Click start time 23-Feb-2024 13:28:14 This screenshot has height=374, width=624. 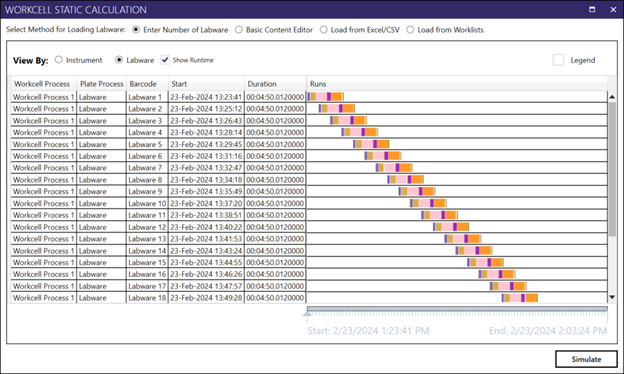coord(206,132)
